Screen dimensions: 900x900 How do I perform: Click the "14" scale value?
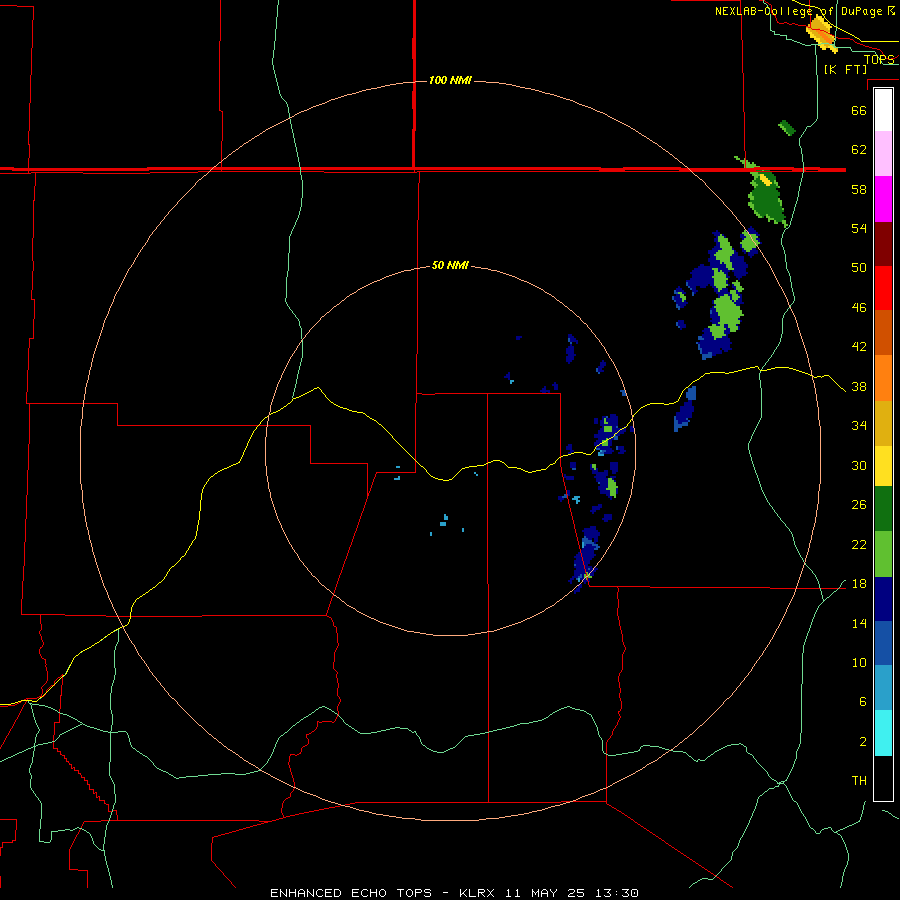(x=859, y=623)
